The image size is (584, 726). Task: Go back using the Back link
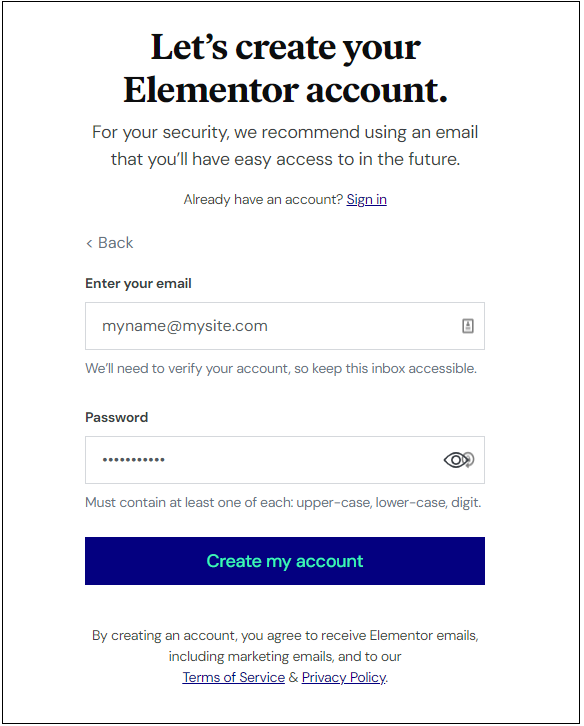(110, 243)
